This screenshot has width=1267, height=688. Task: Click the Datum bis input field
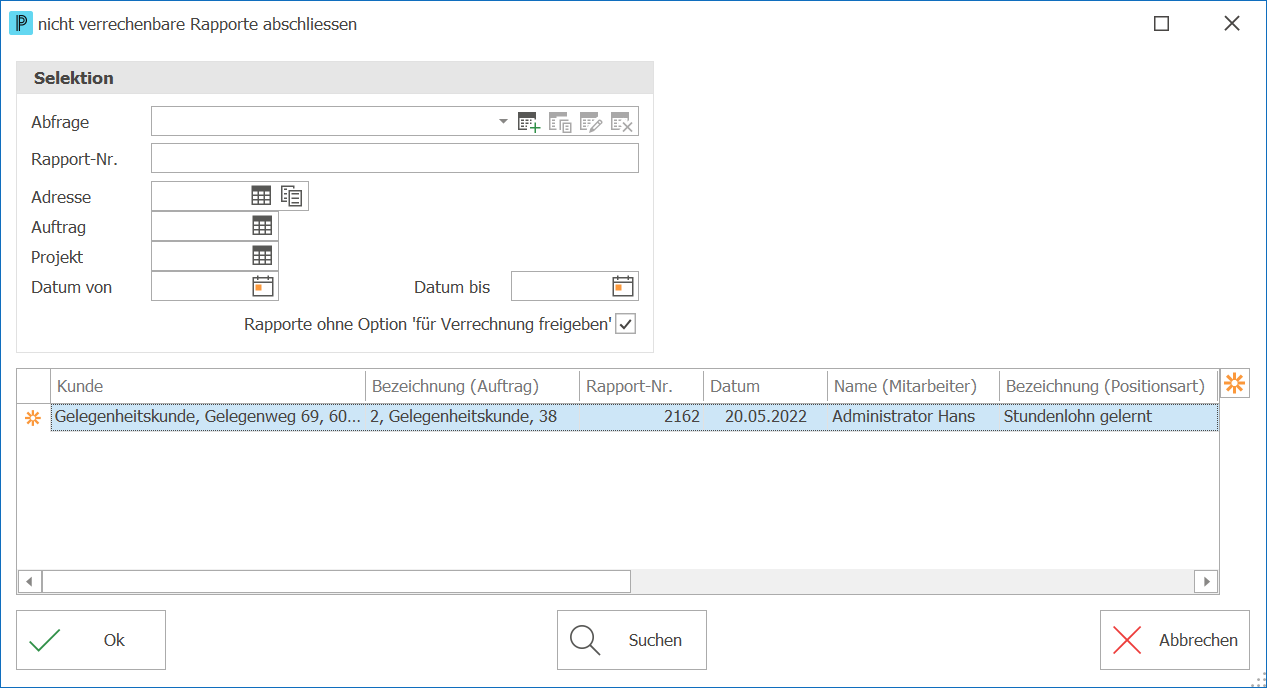pos(560,286)
